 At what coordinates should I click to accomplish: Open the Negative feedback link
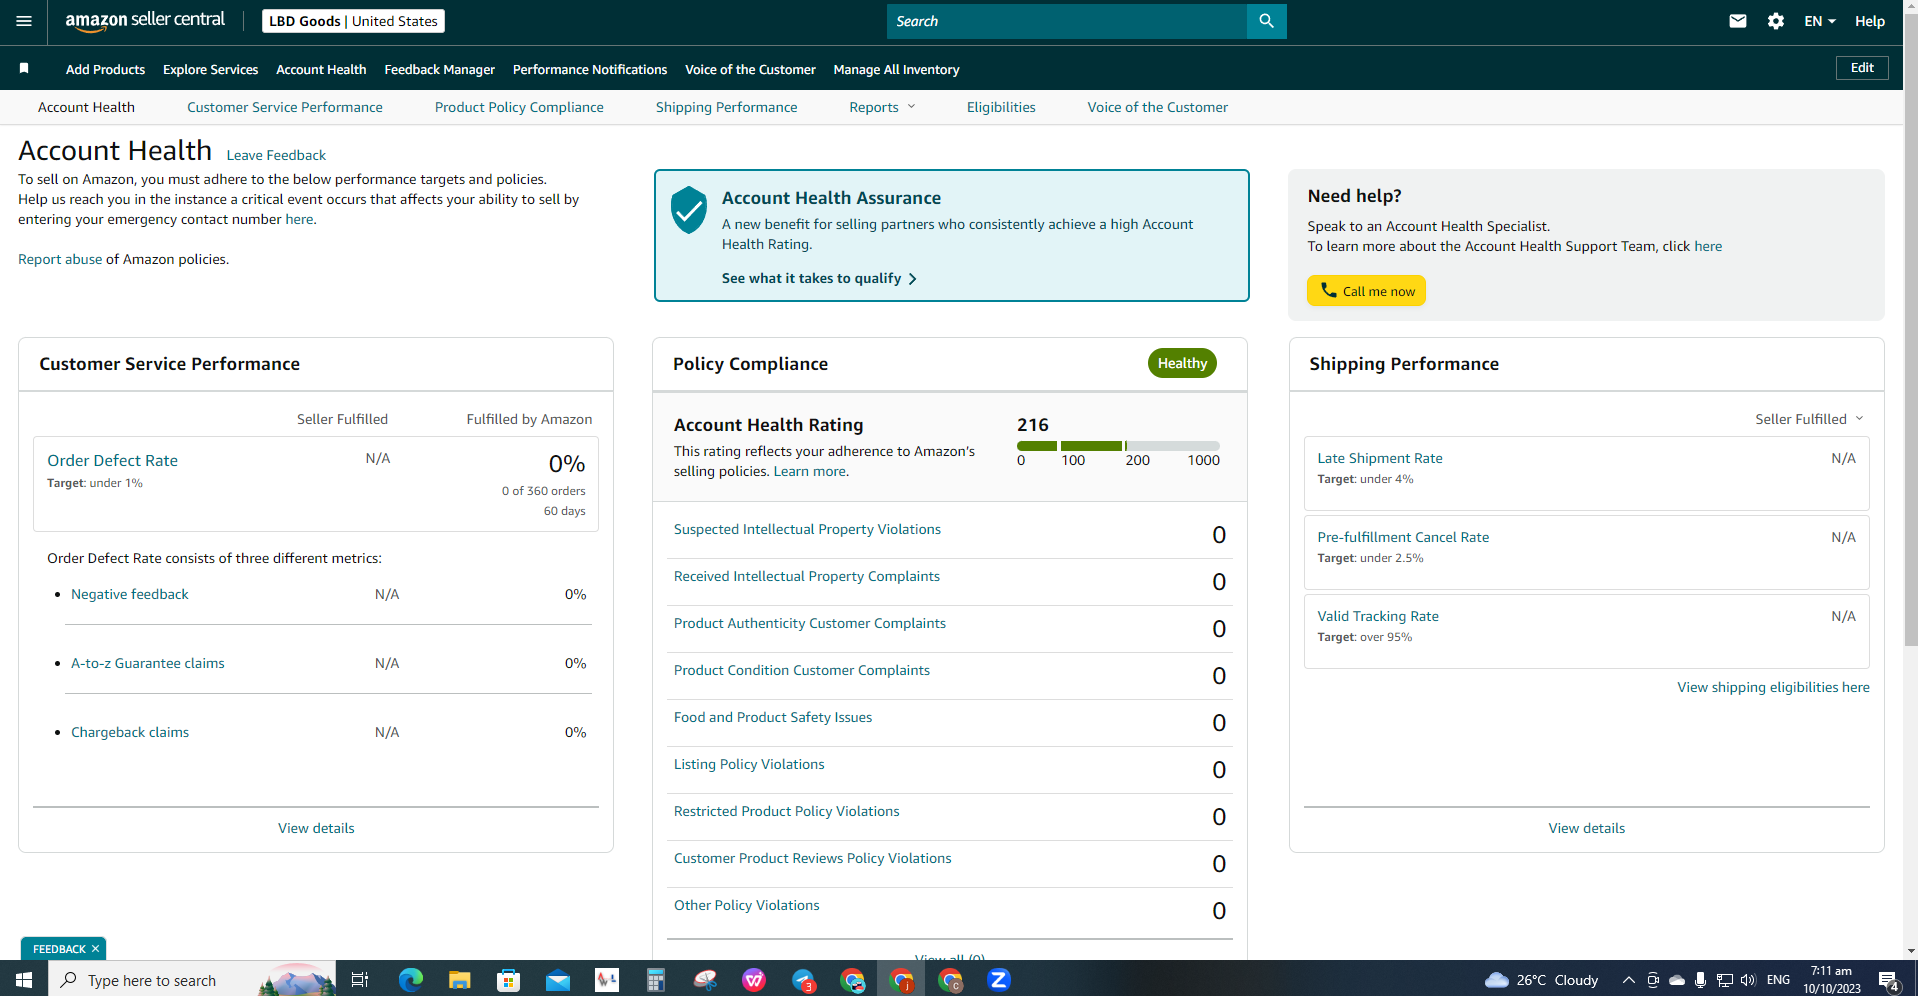pos(130,594)
